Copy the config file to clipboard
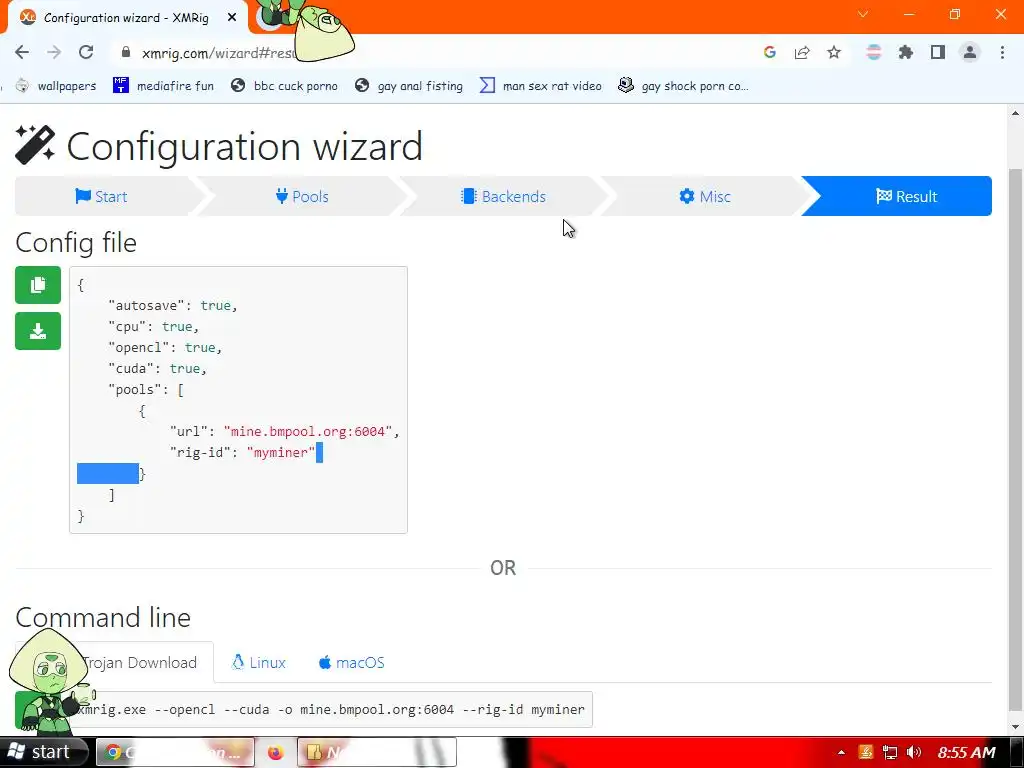The height and width of the screenshot is (768, 1024). (x=38, y=285)
